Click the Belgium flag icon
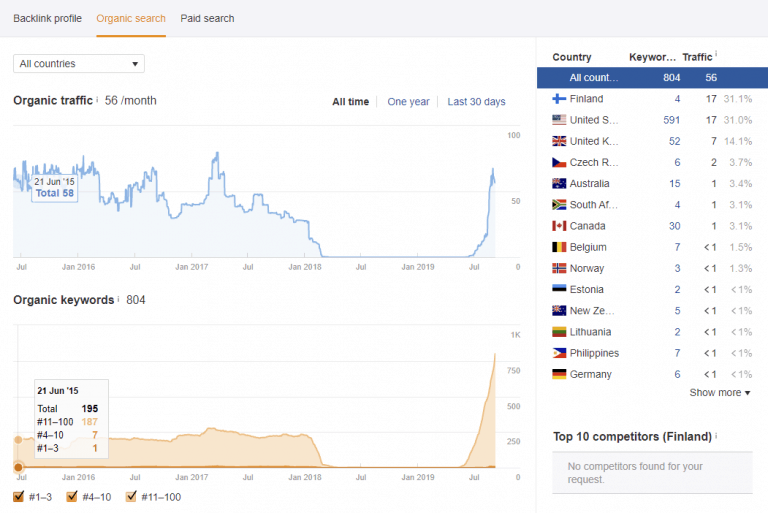 coord(559,247)
